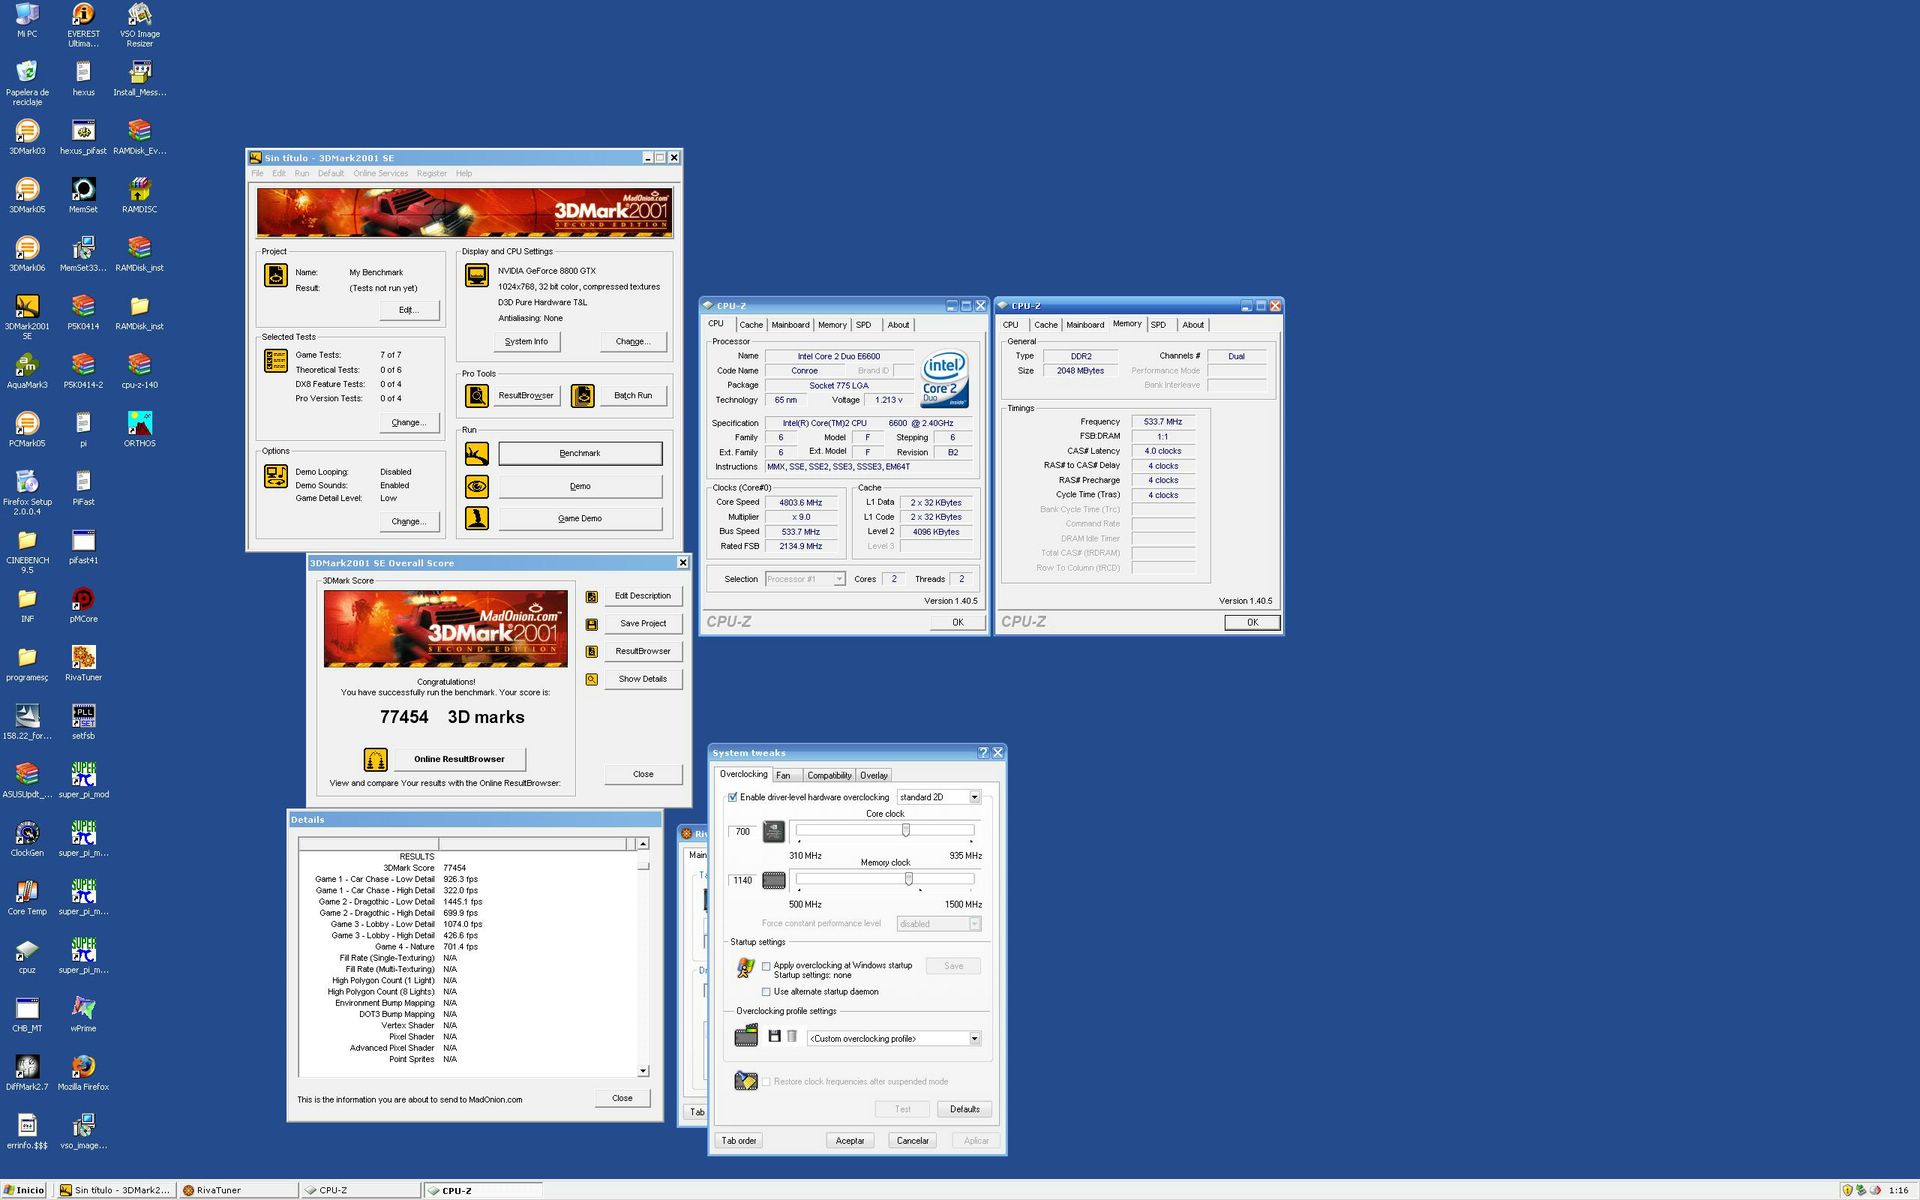Click the Demo eye icon in Run section
Viewport: 1920px width, 1200px height.
(x=477, y=487)
